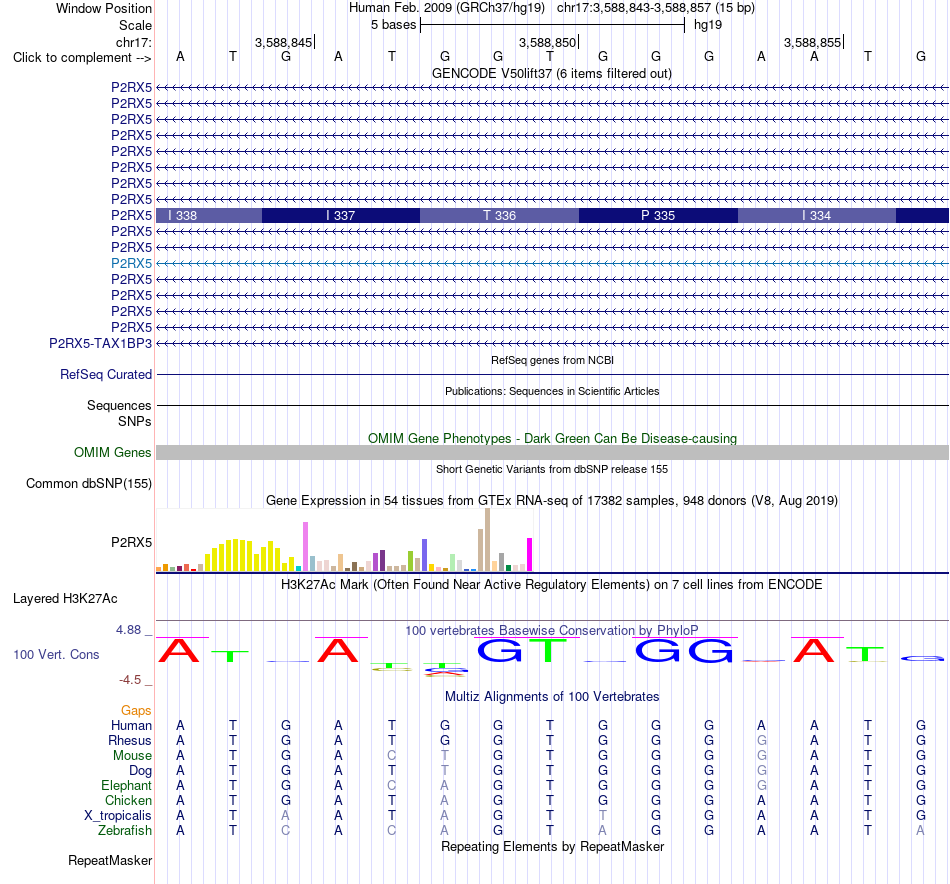Image resolution: width=950 pixels, height=884 pixels.
Task: Open the P2RX5-TAX1BP3 transcript label
Action: (x=101, y=343)
